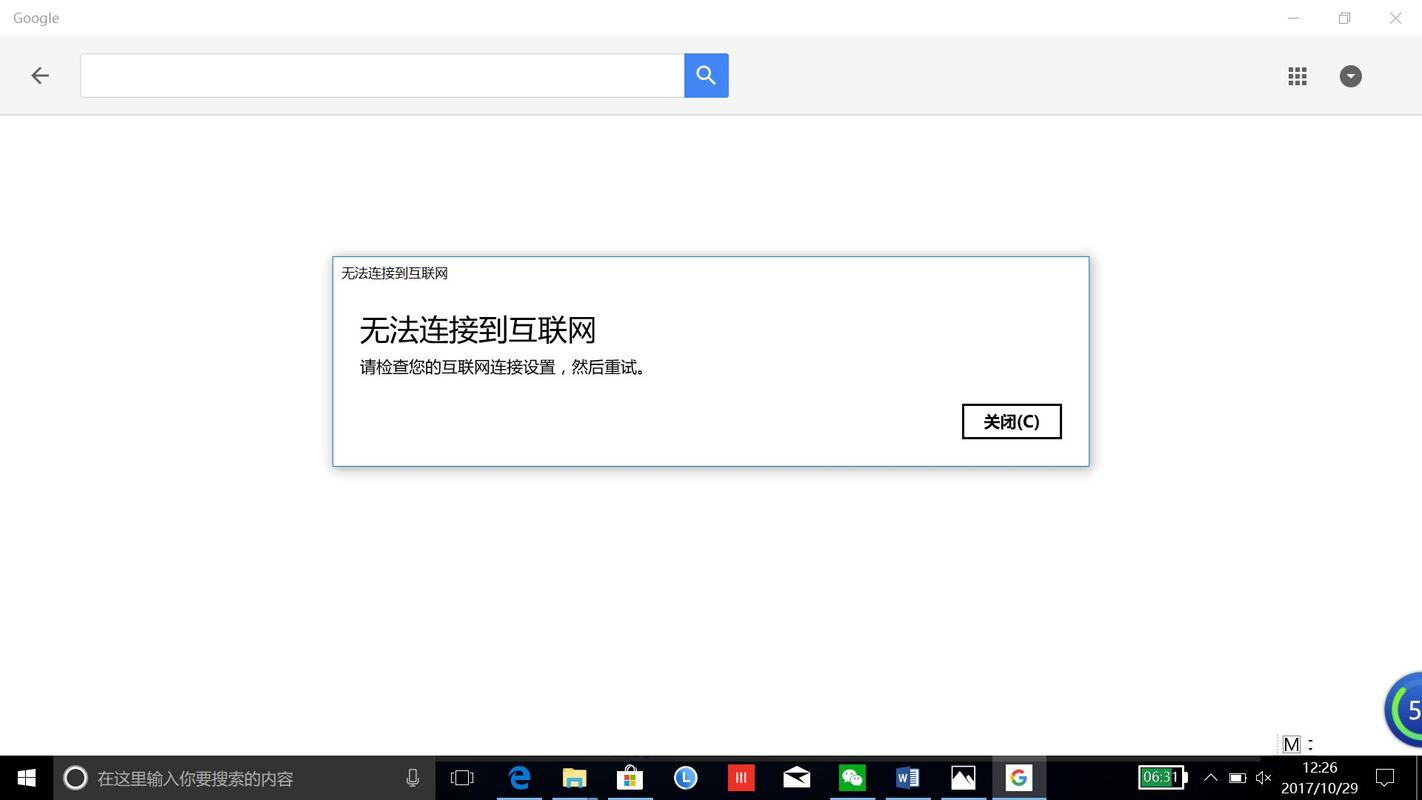Click the green battery time indicator 06:31
Screen dimensions: 1422x800
point(1162,777)
